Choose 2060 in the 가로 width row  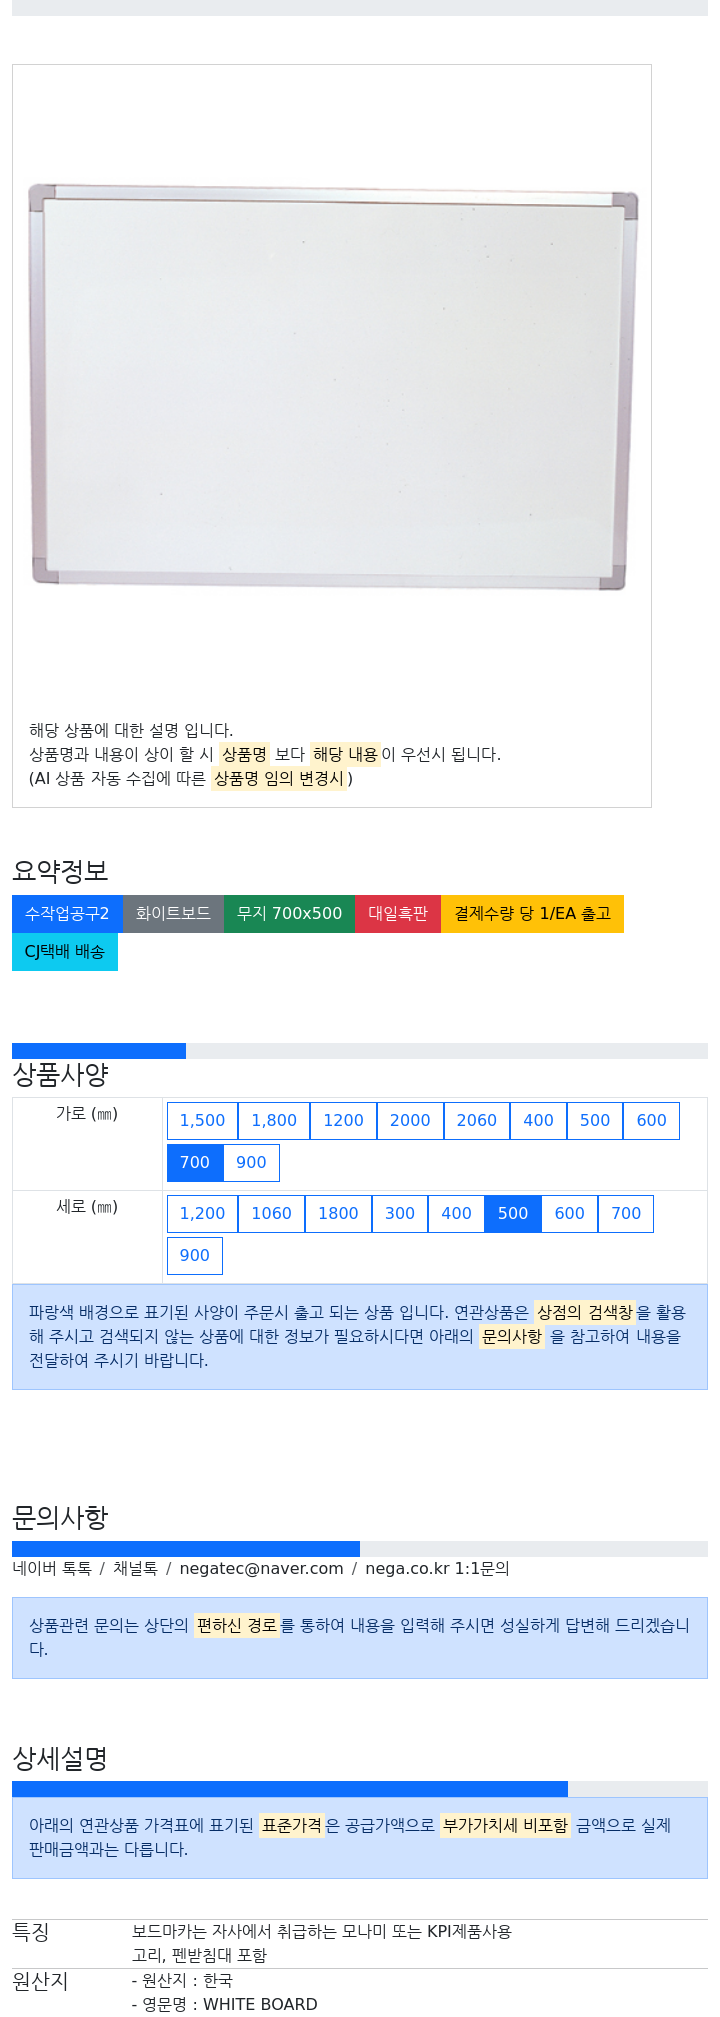[x=477, y=1121]
